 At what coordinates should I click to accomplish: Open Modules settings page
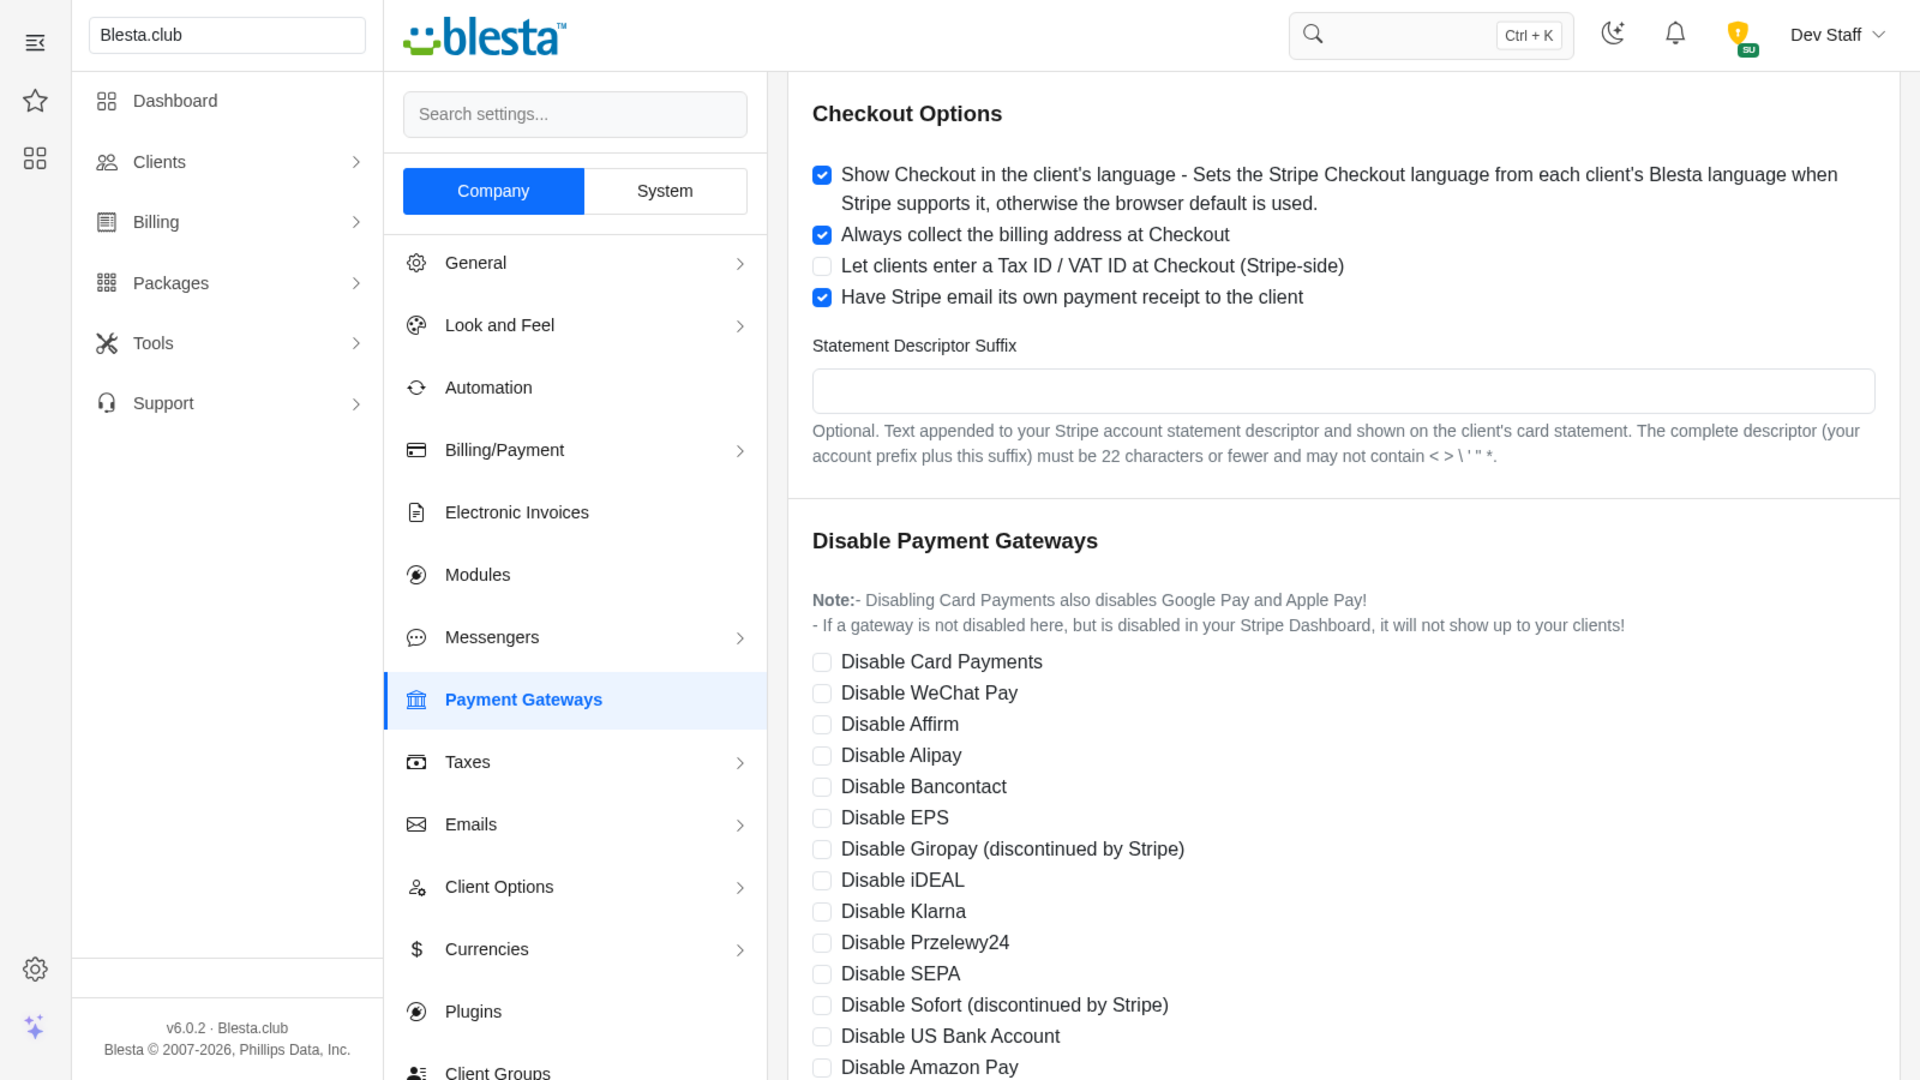576,575
